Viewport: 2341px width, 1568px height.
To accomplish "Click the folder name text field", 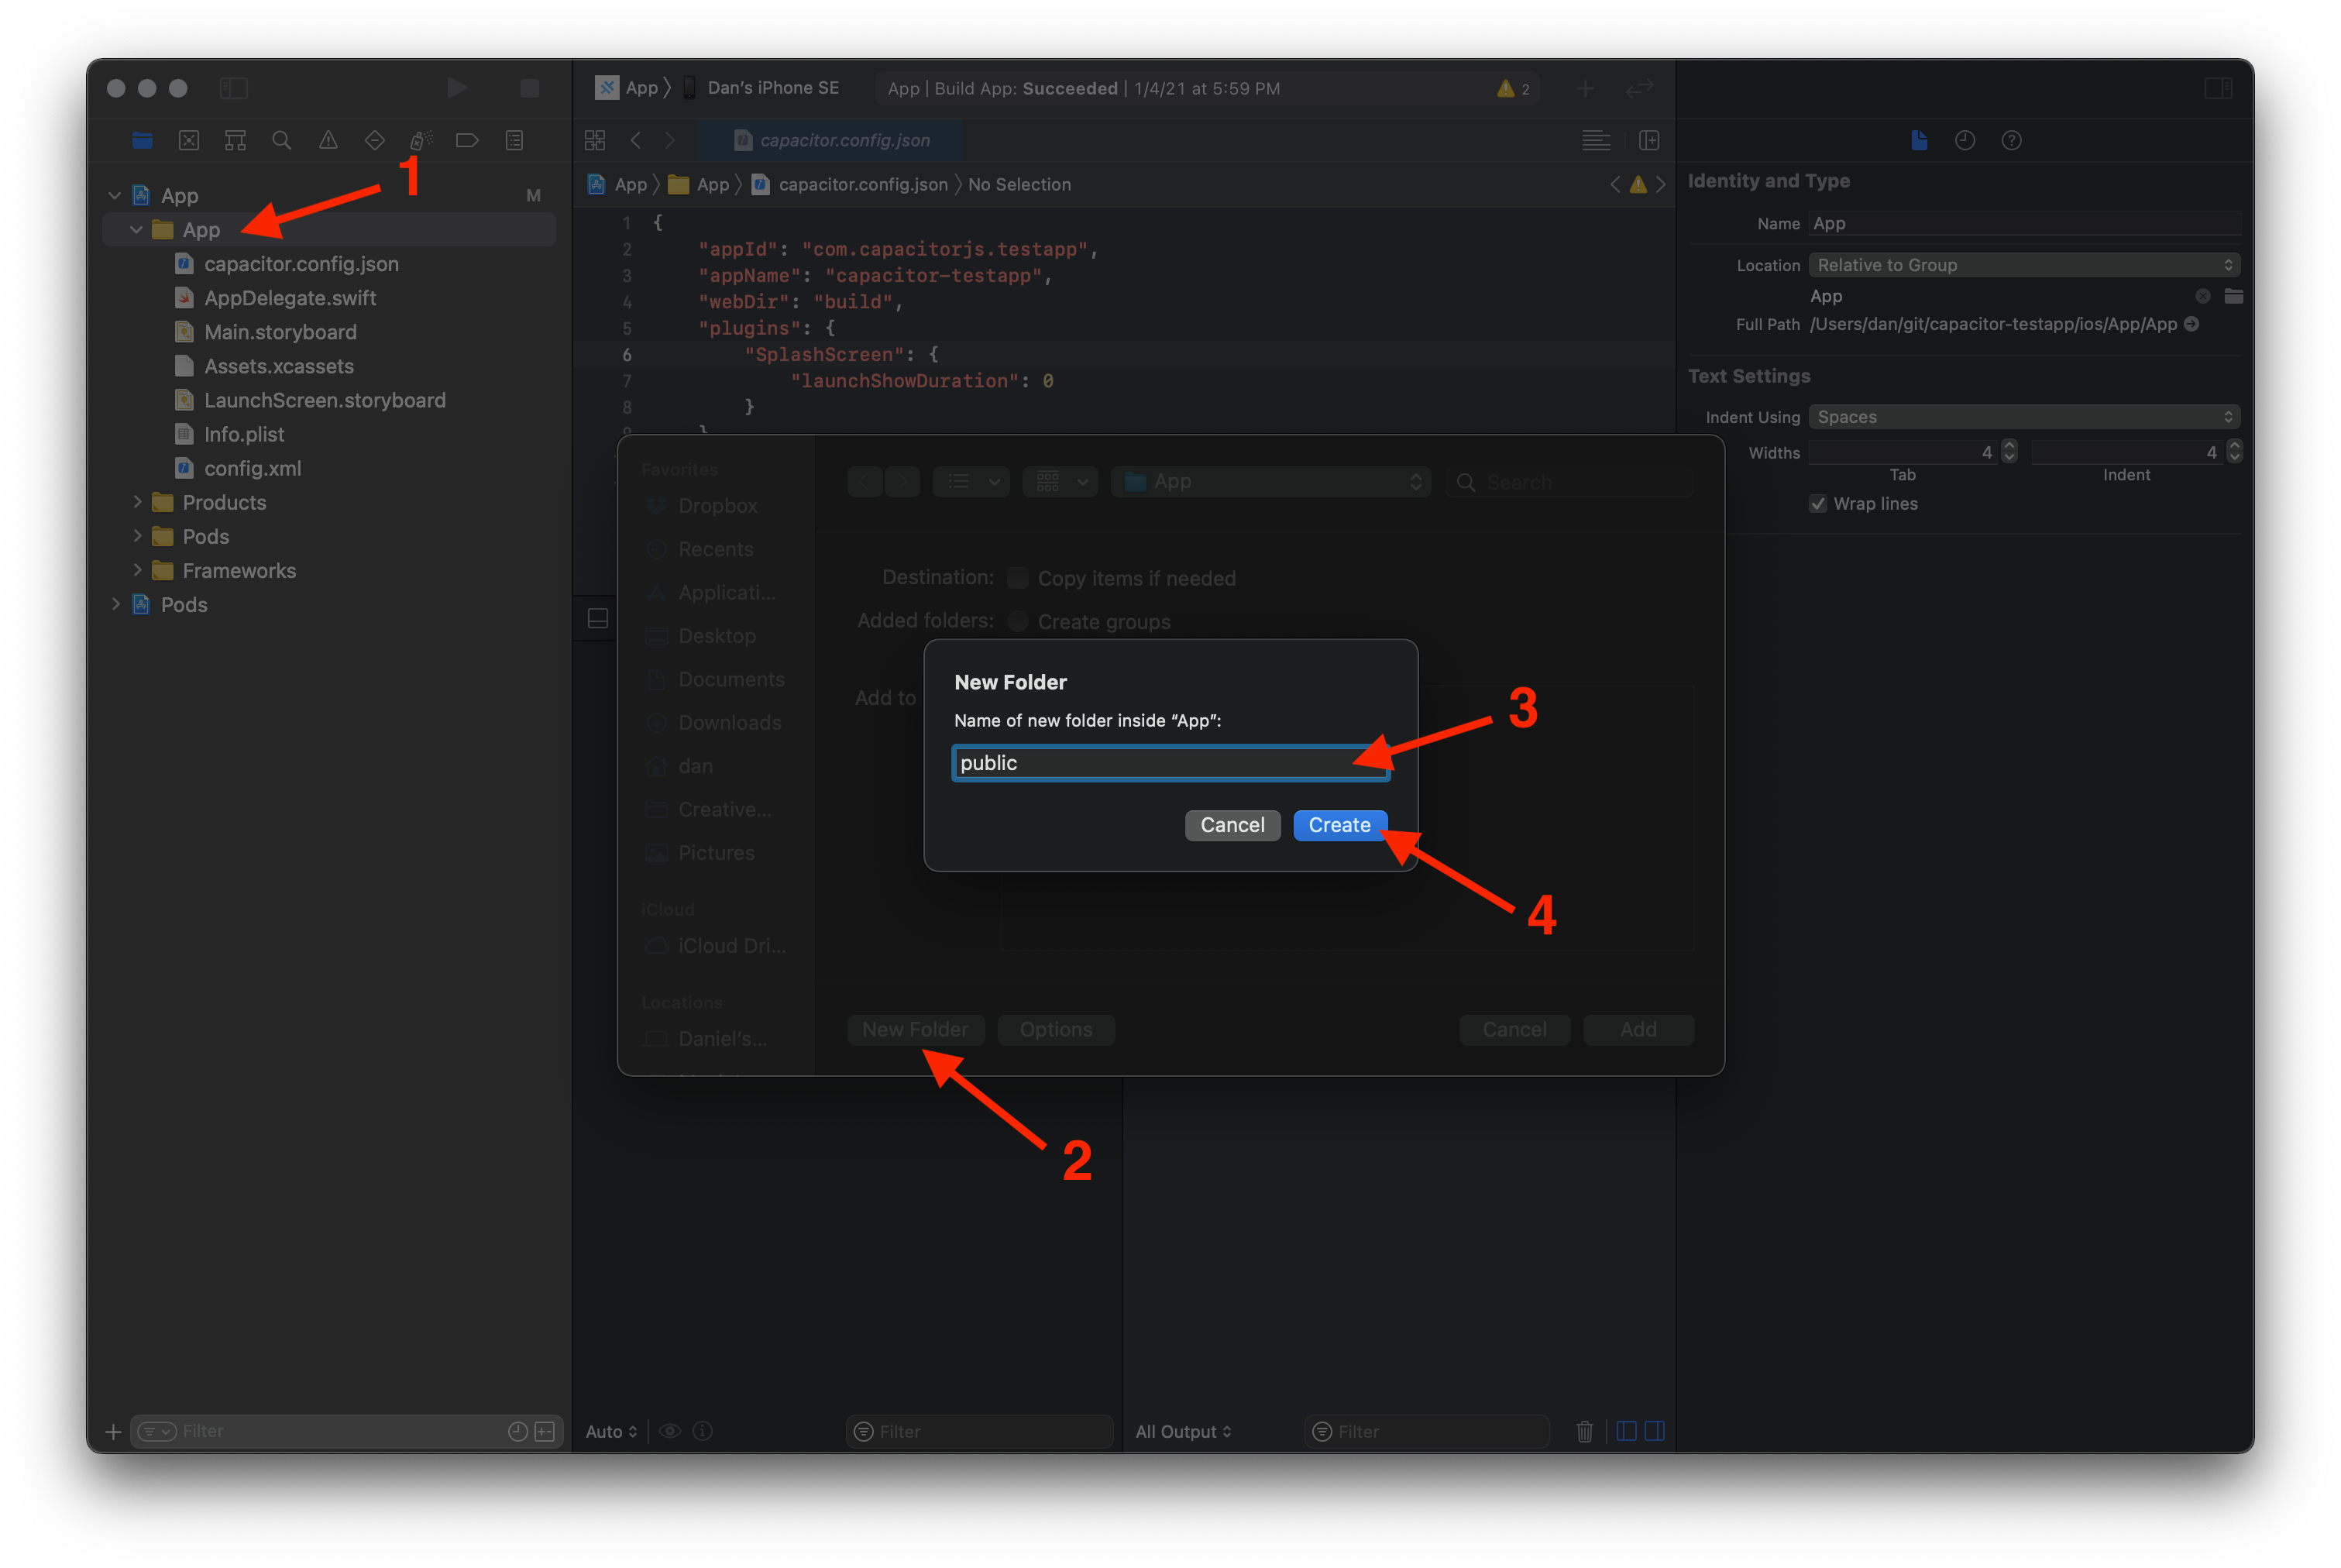I will [1168, 762].
